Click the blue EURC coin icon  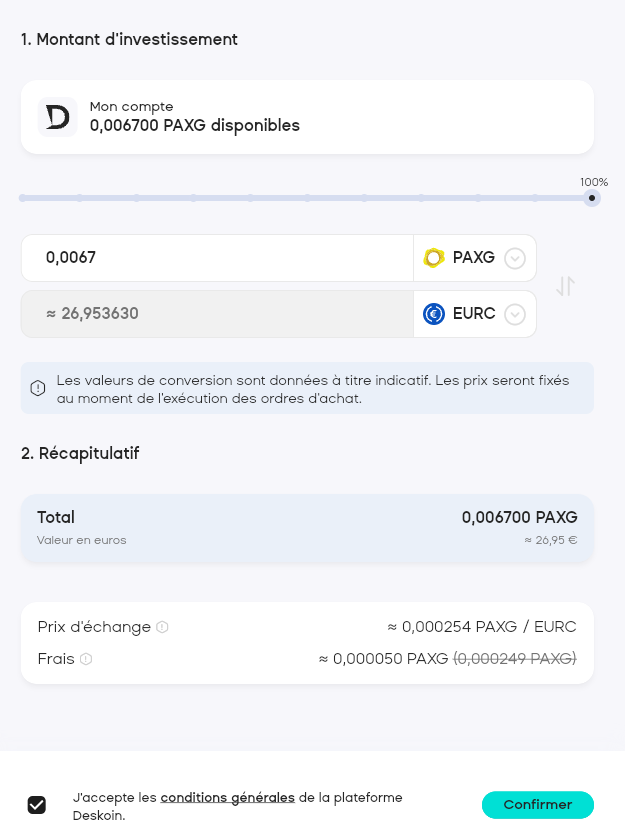coord(434,314)
